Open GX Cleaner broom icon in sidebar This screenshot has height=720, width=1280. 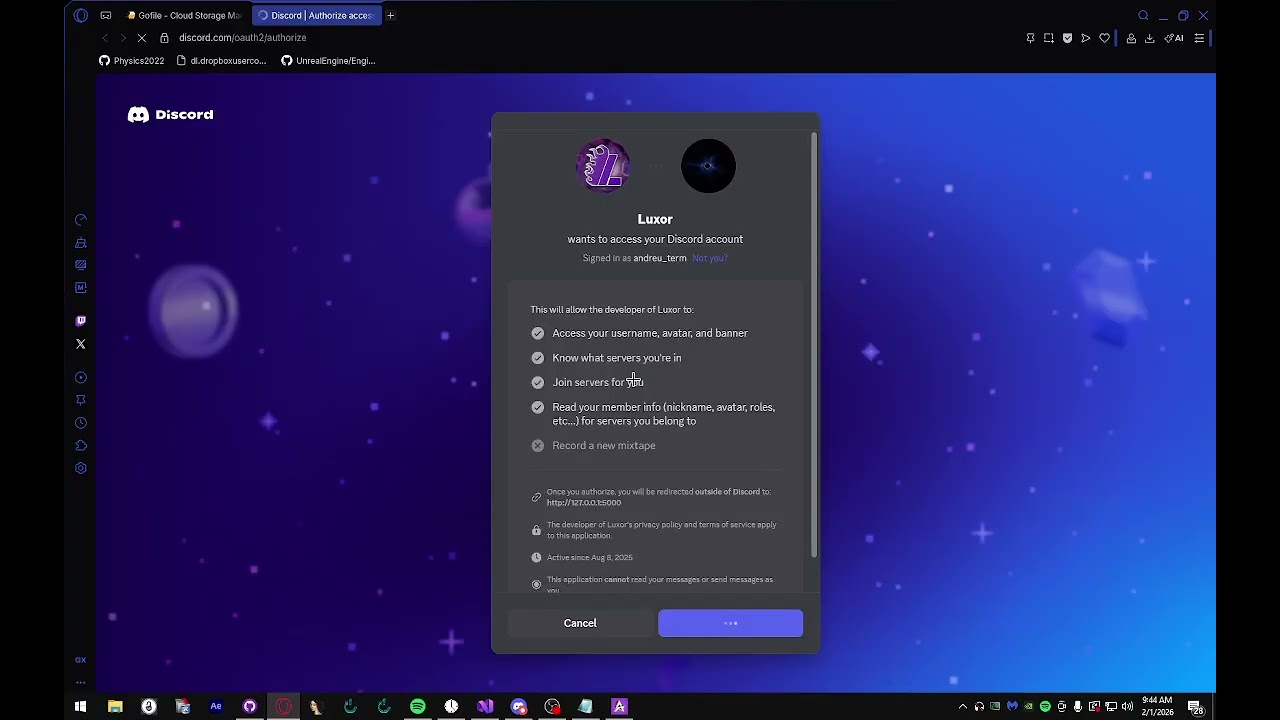(x=81, y=243)
